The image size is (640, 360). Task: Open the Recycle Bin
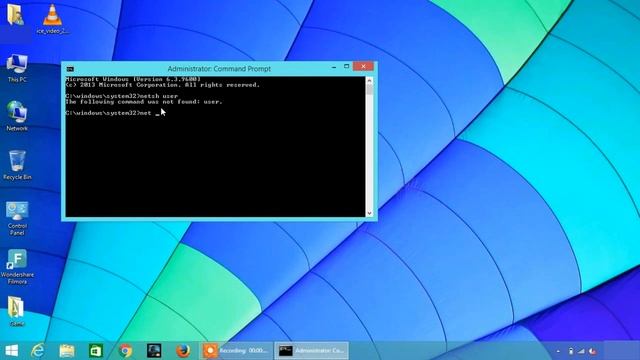pyautogui.click(x=17, y=165)
